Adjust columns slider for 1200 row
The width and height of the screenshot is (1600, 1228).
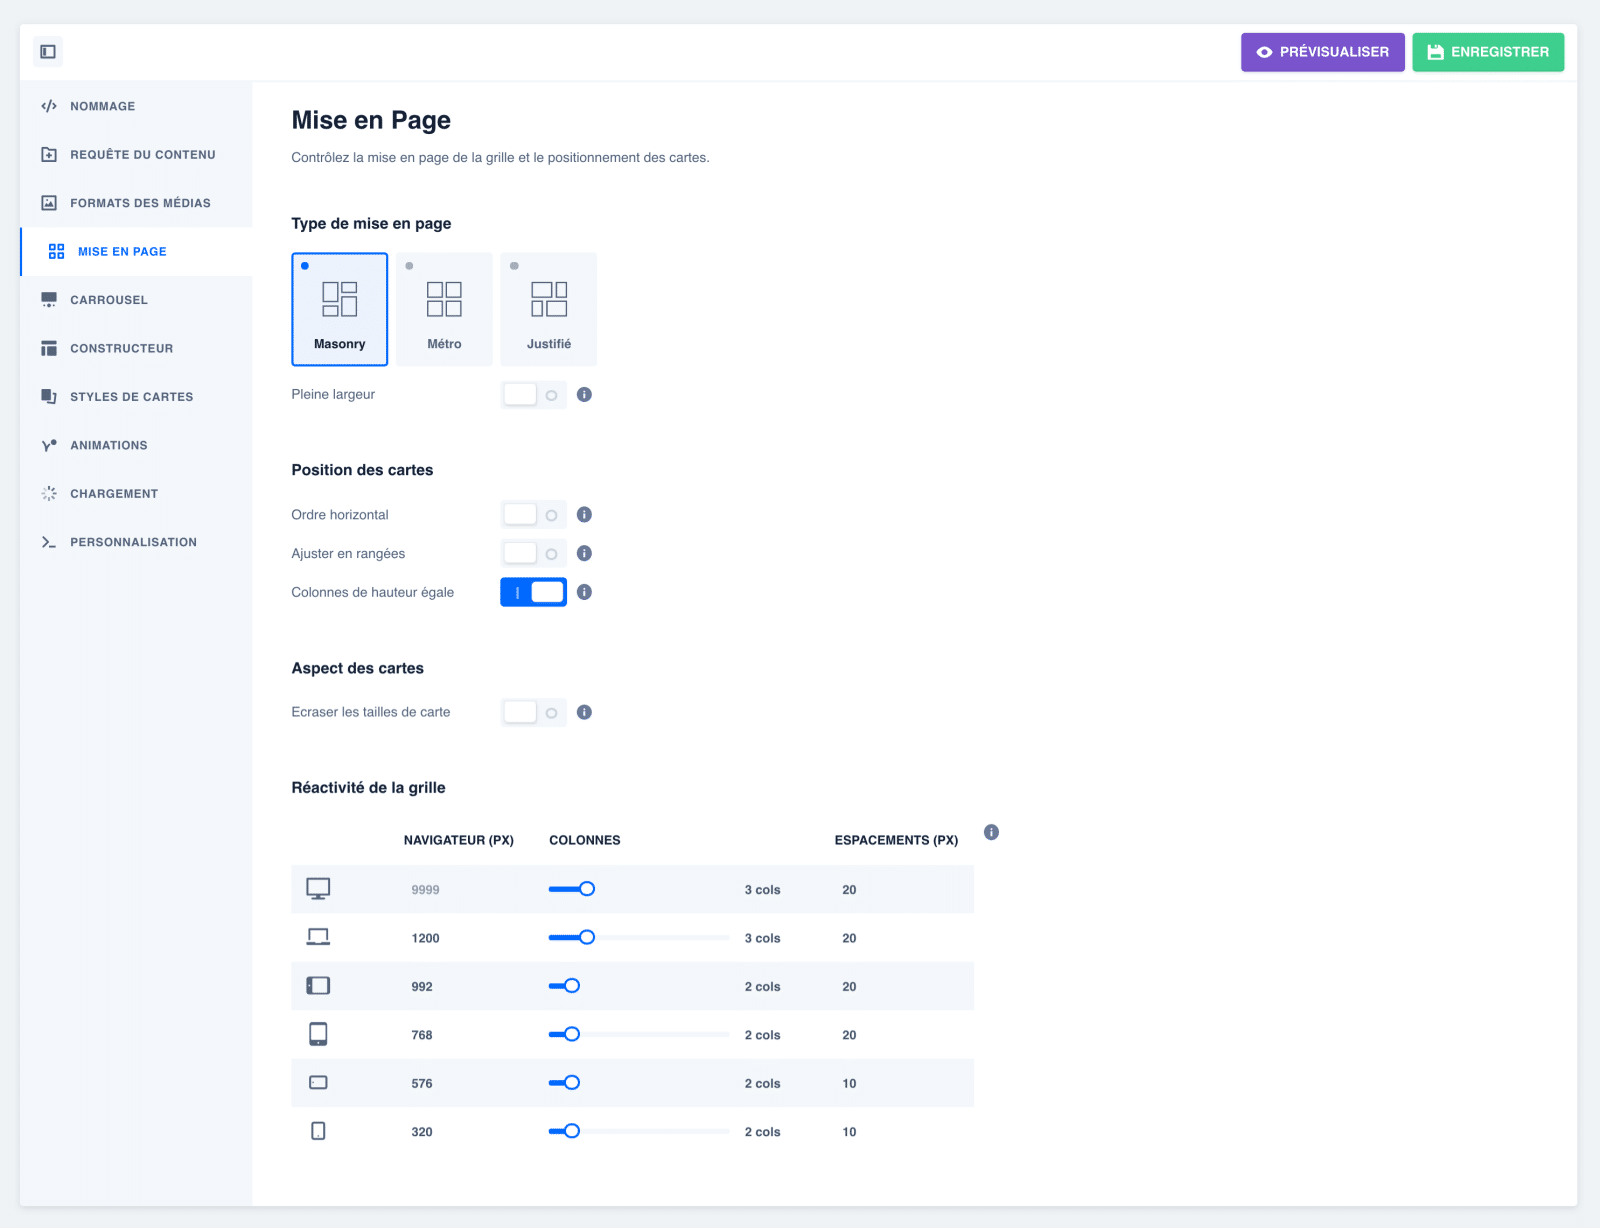[639, 938]
